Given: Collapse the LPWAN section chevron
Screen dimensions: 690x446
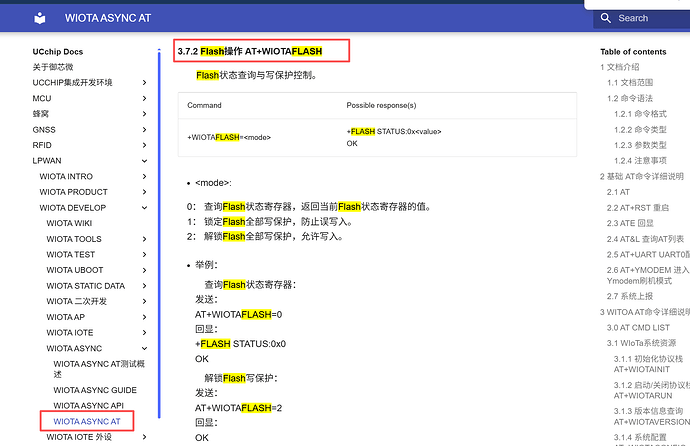Looking at the screenshot, I should pos(144,161).
